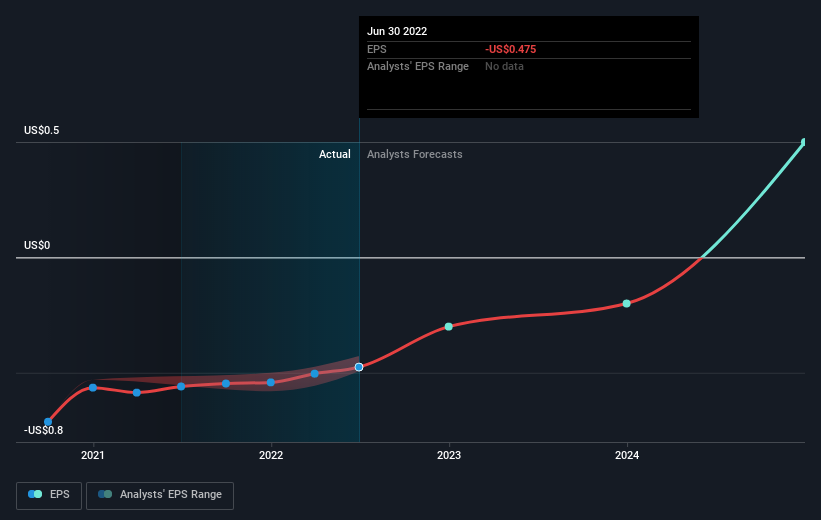
Task: Click the -US$0.8 y-axis label
Action: 43,430
